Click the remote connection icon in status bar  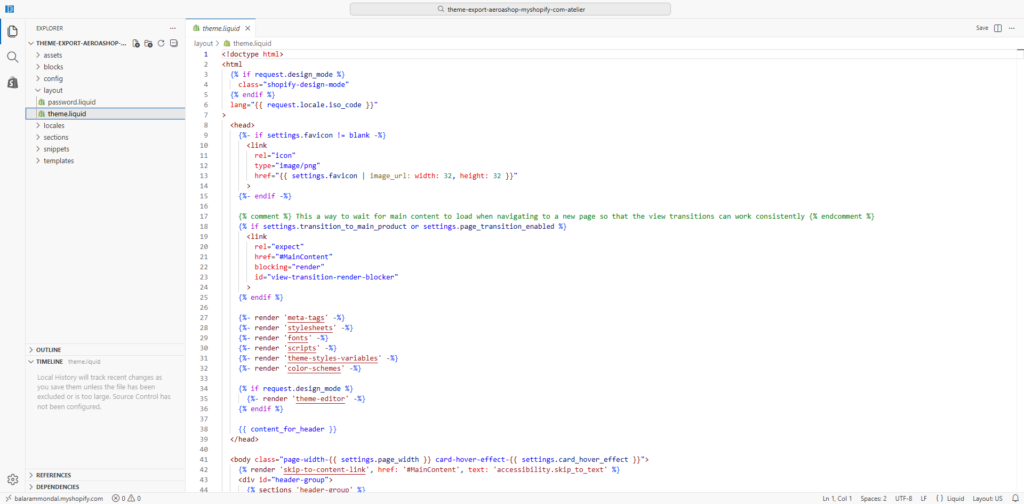[6, 498]
